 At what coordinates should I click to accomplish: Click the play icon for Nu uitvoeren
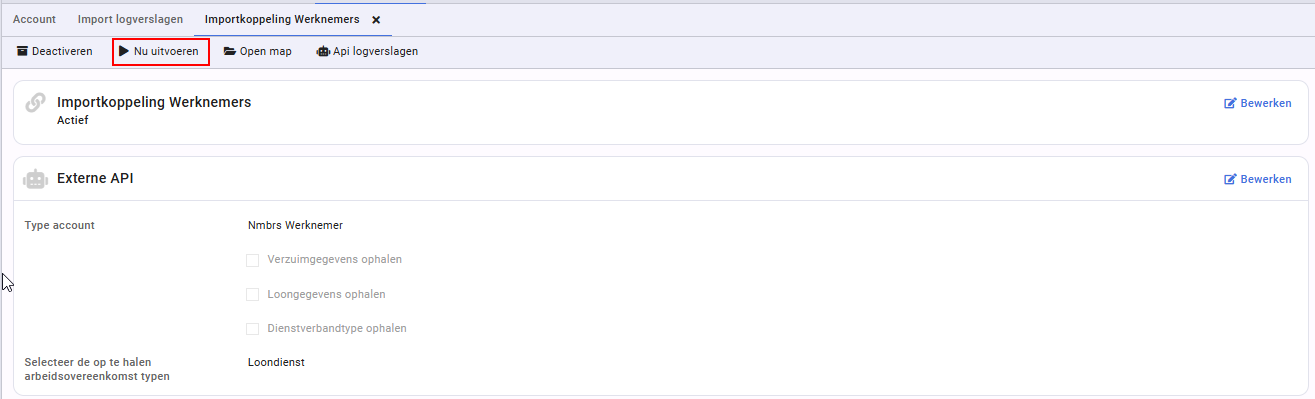pos(124,51)
